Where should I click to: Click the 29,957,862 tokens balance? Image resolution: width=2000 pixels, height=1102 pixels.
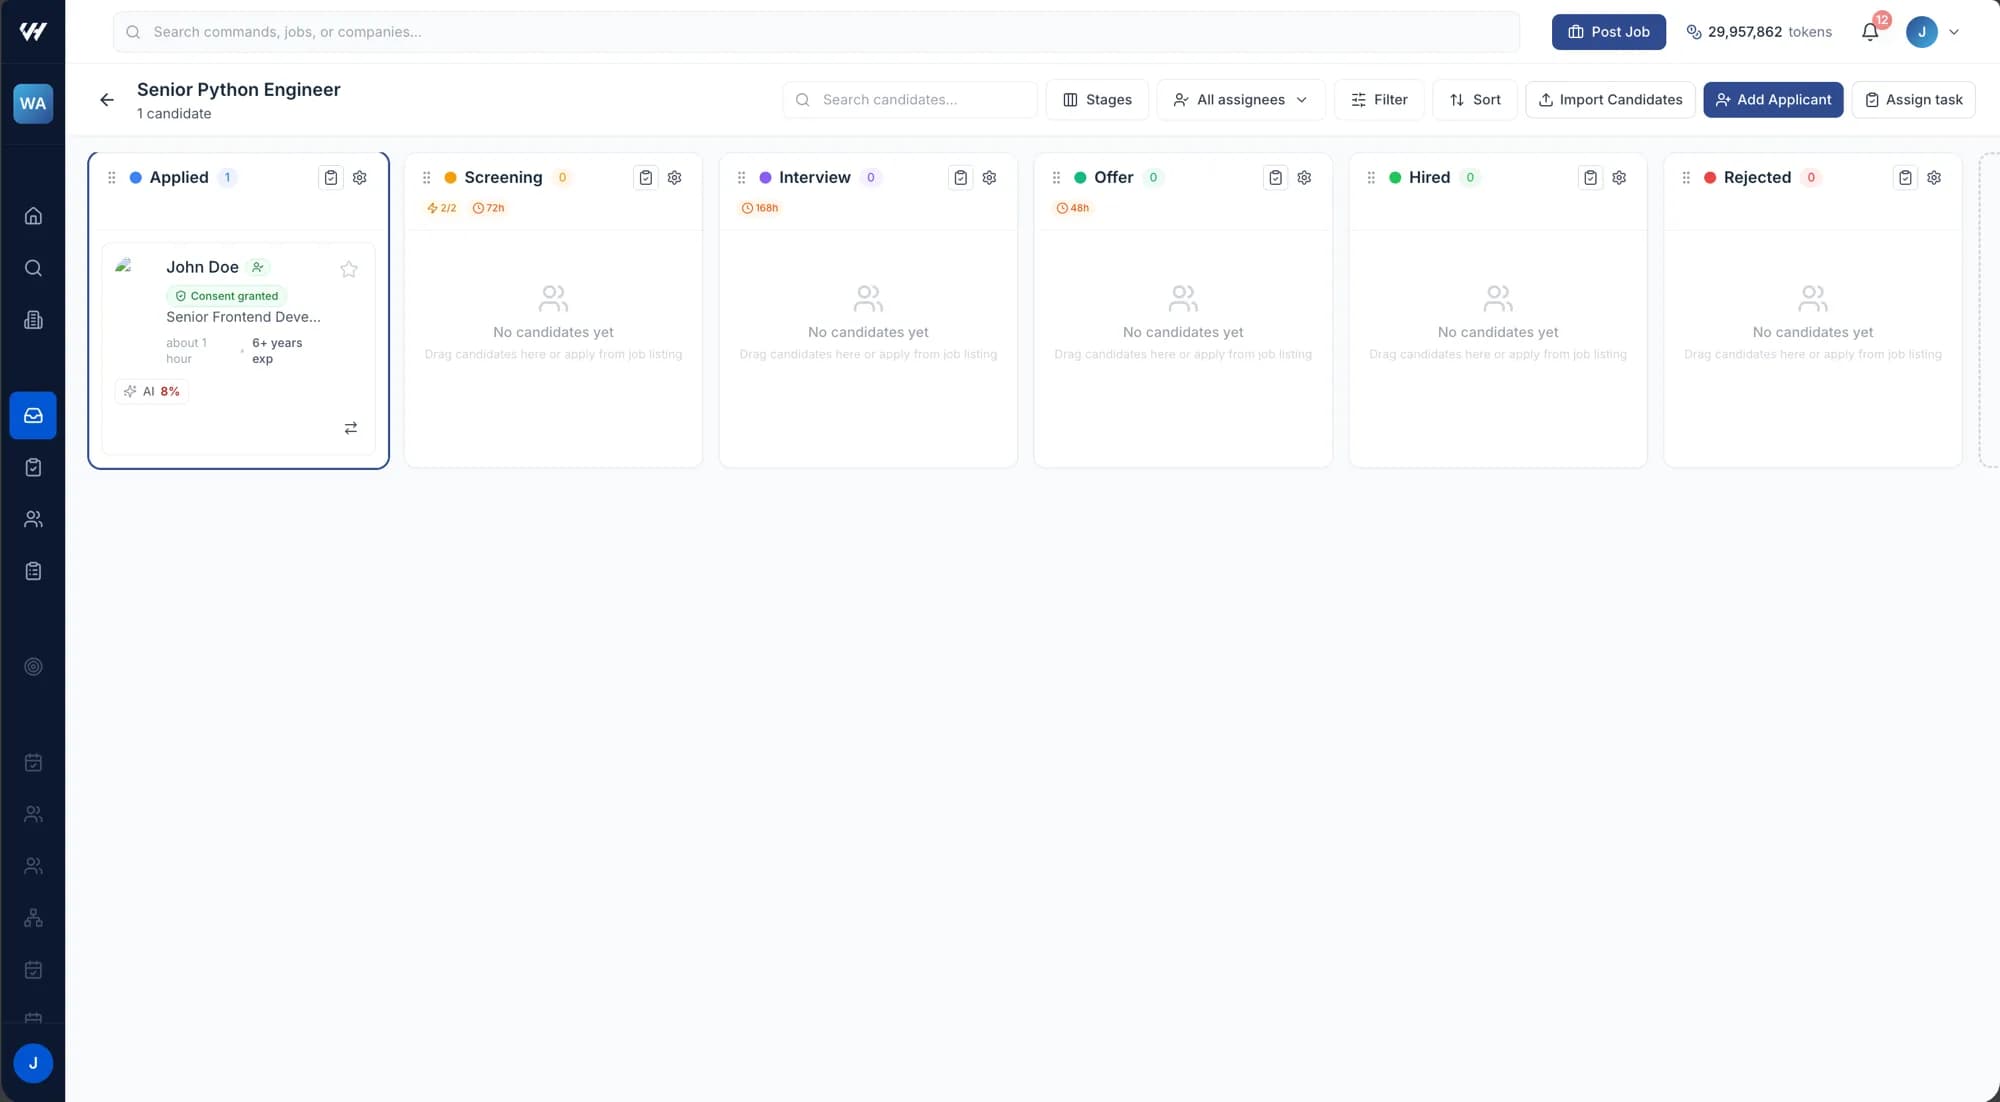pos(1759,32)
